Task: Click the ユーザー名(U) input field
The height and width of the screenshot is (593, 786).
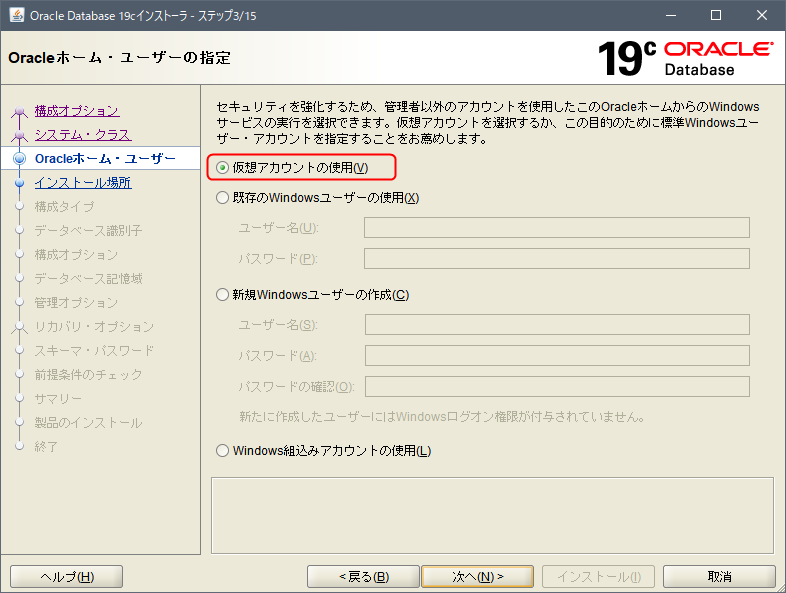Action: (x=557, y=228)
